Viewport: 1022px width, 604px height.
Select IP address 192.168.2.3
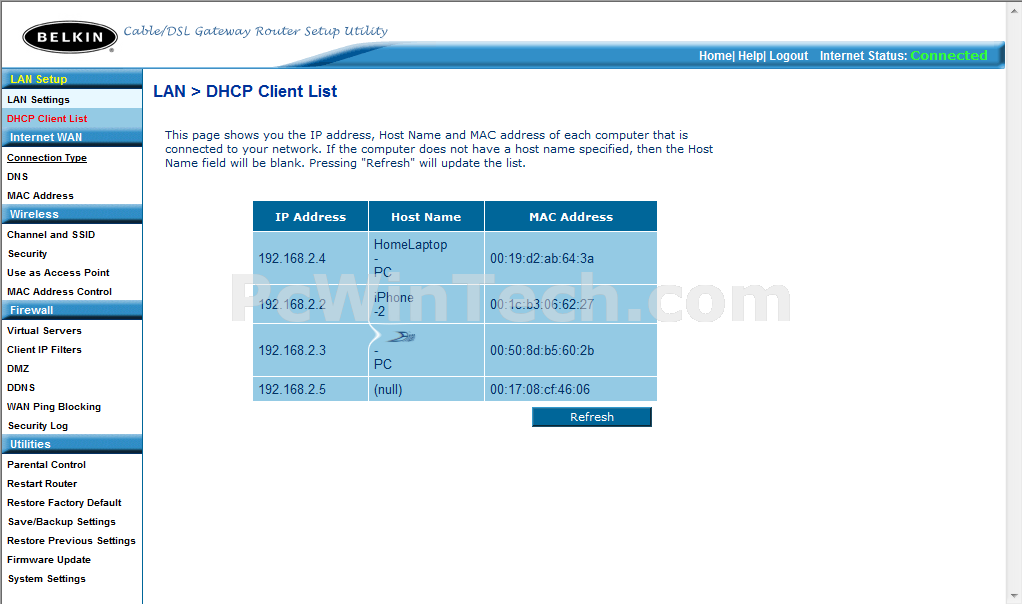292,351
